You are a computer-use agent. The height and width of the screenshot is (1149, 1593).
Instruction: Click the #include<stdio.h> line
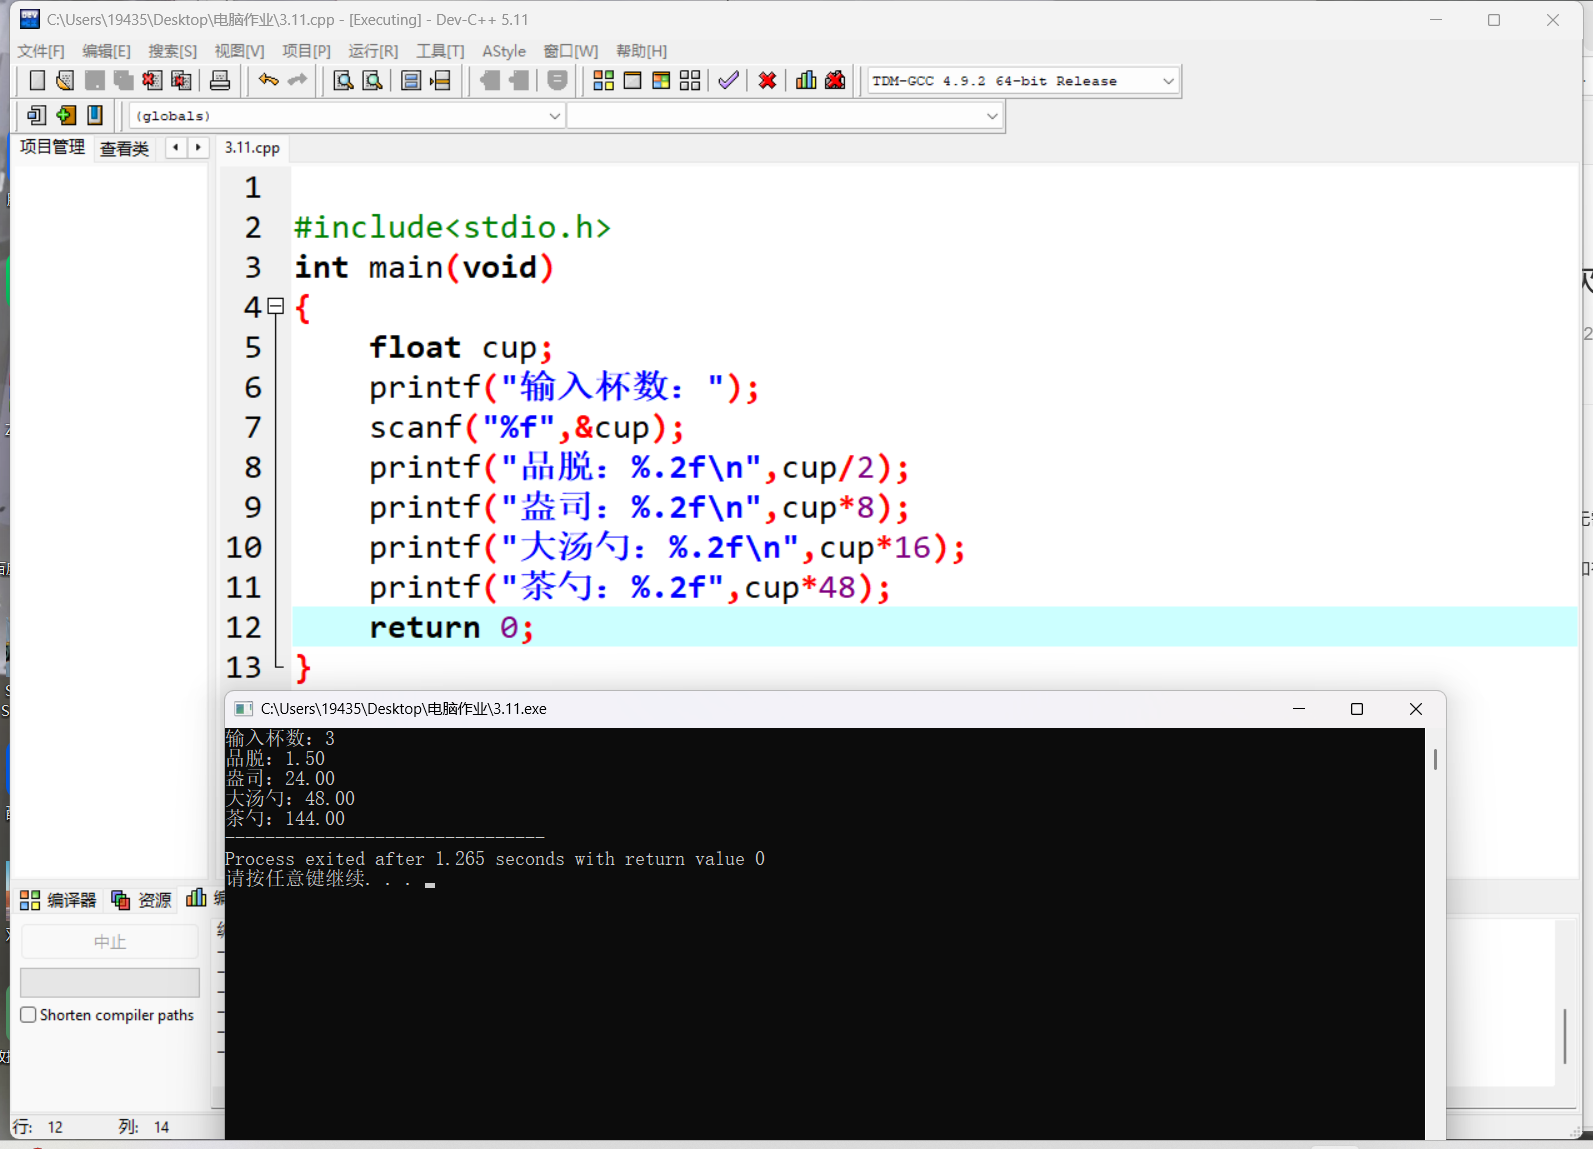tap(452, 227)
